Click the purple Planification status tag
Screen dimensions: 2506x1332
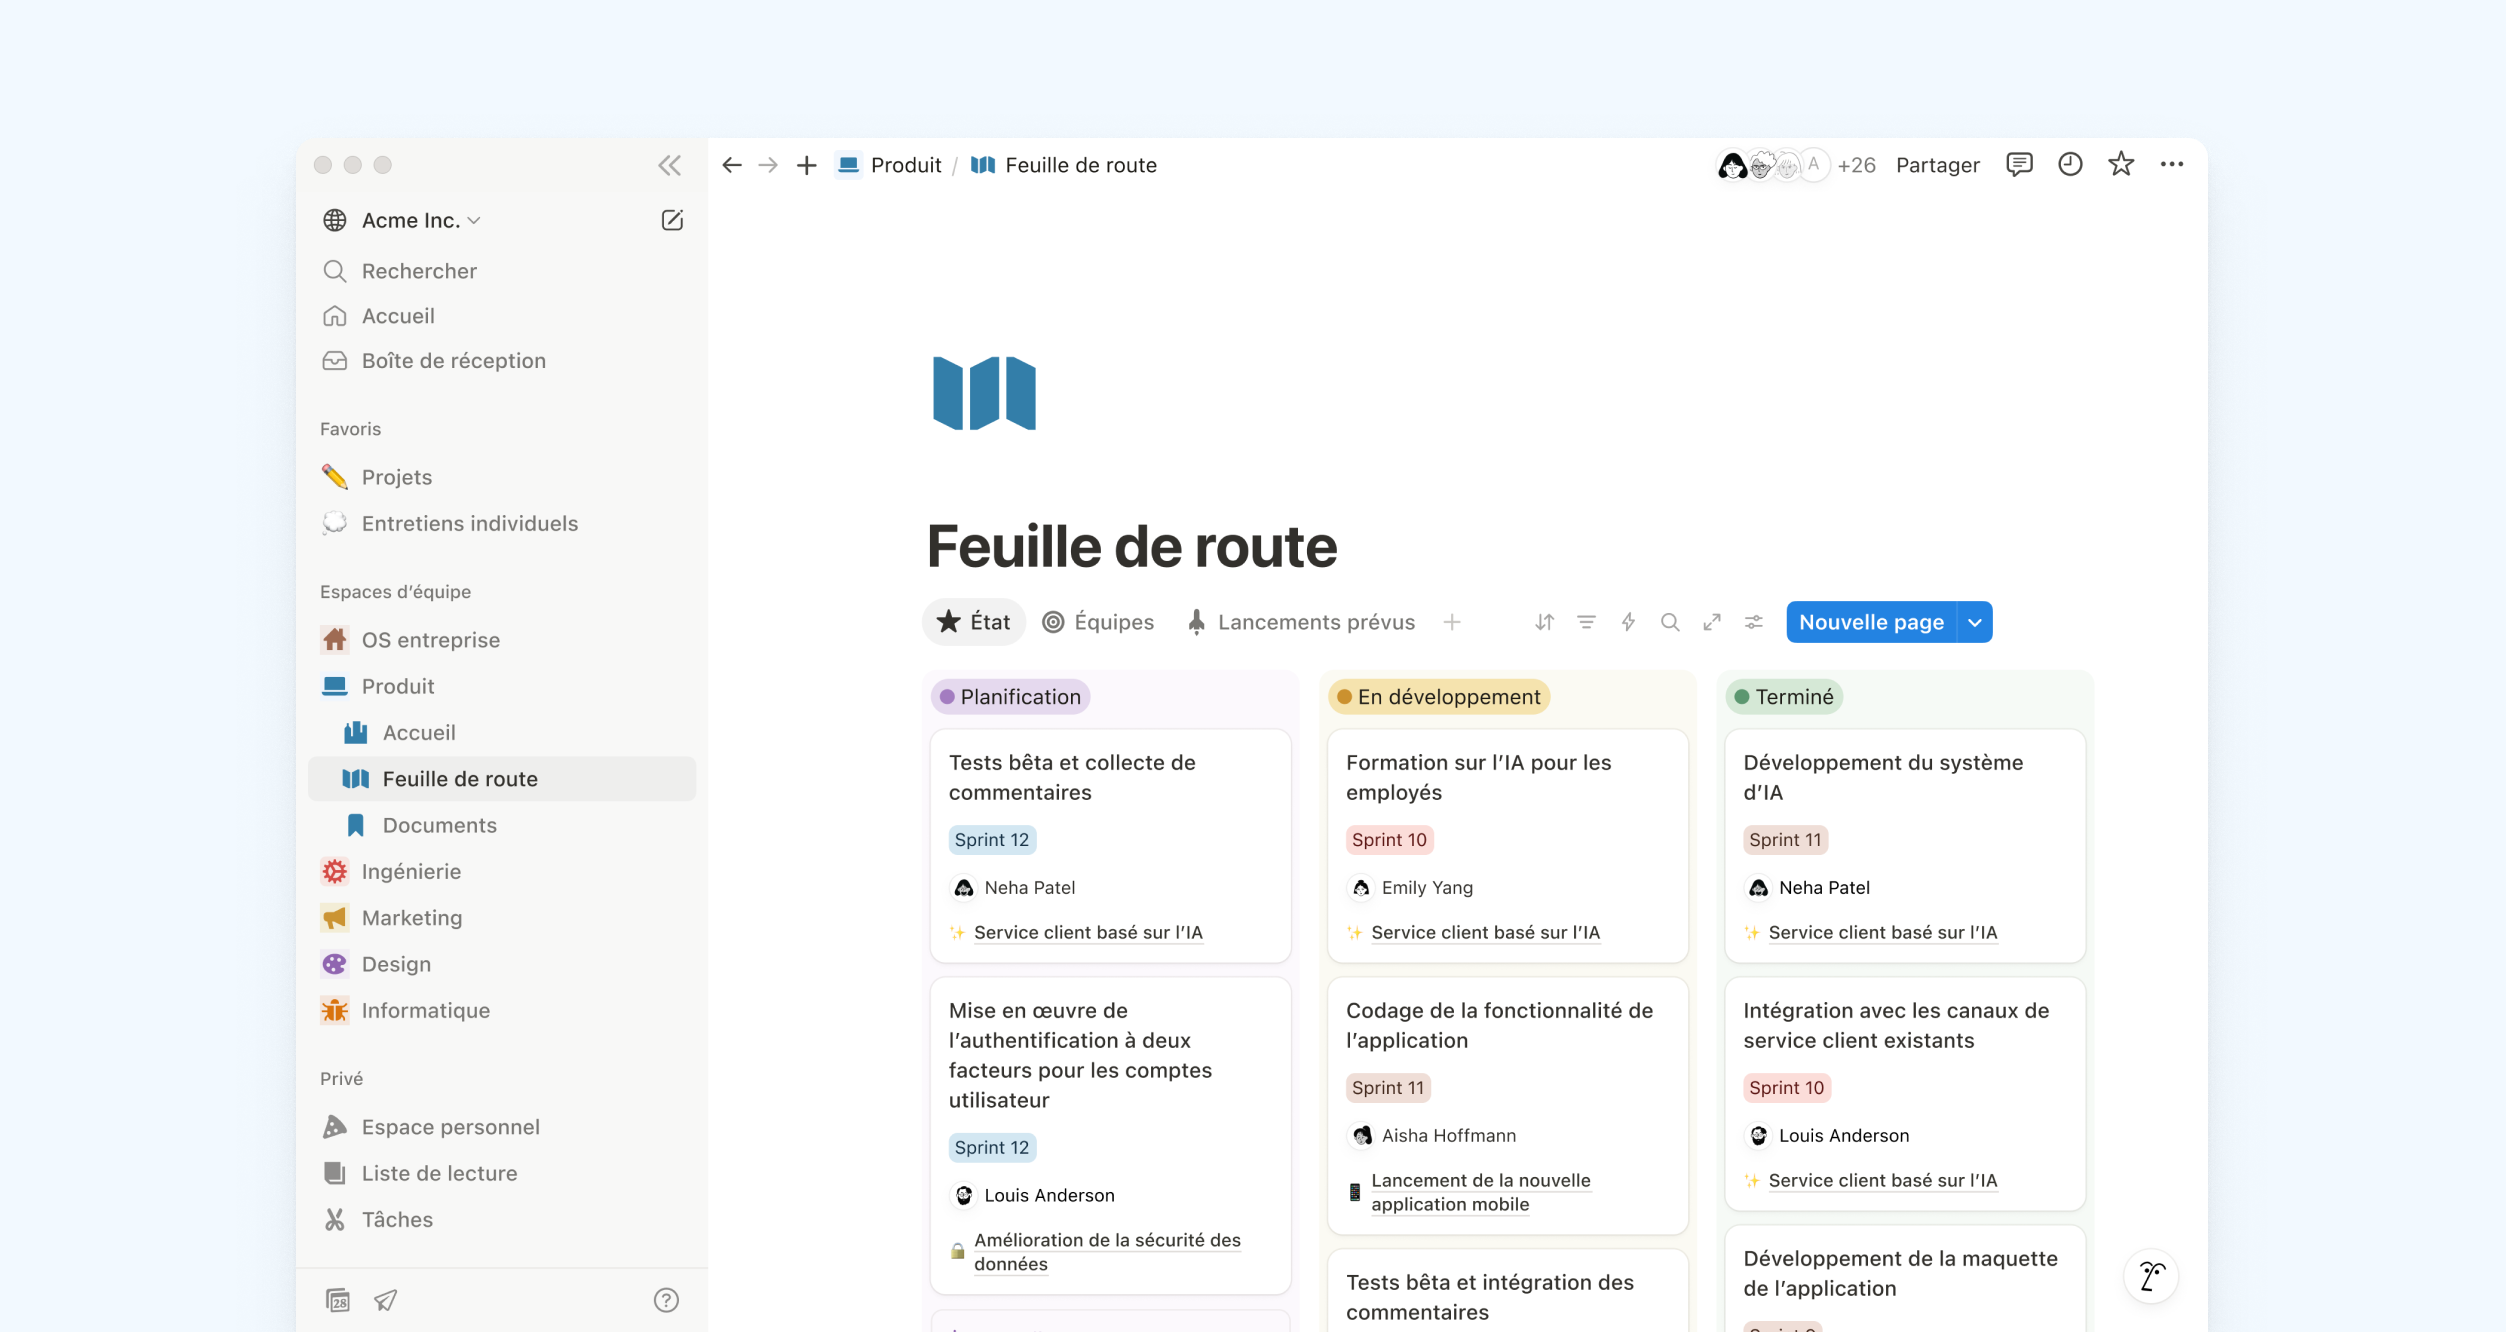(1010, 697)
